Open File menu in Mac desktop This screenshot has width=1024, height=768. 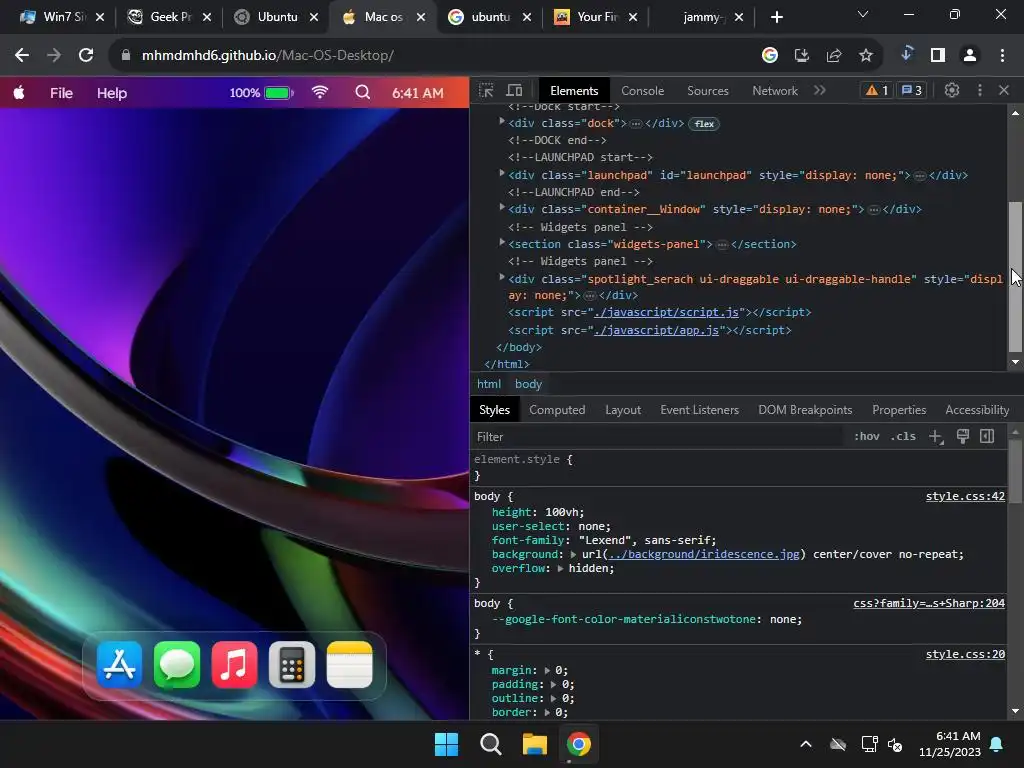61,93
